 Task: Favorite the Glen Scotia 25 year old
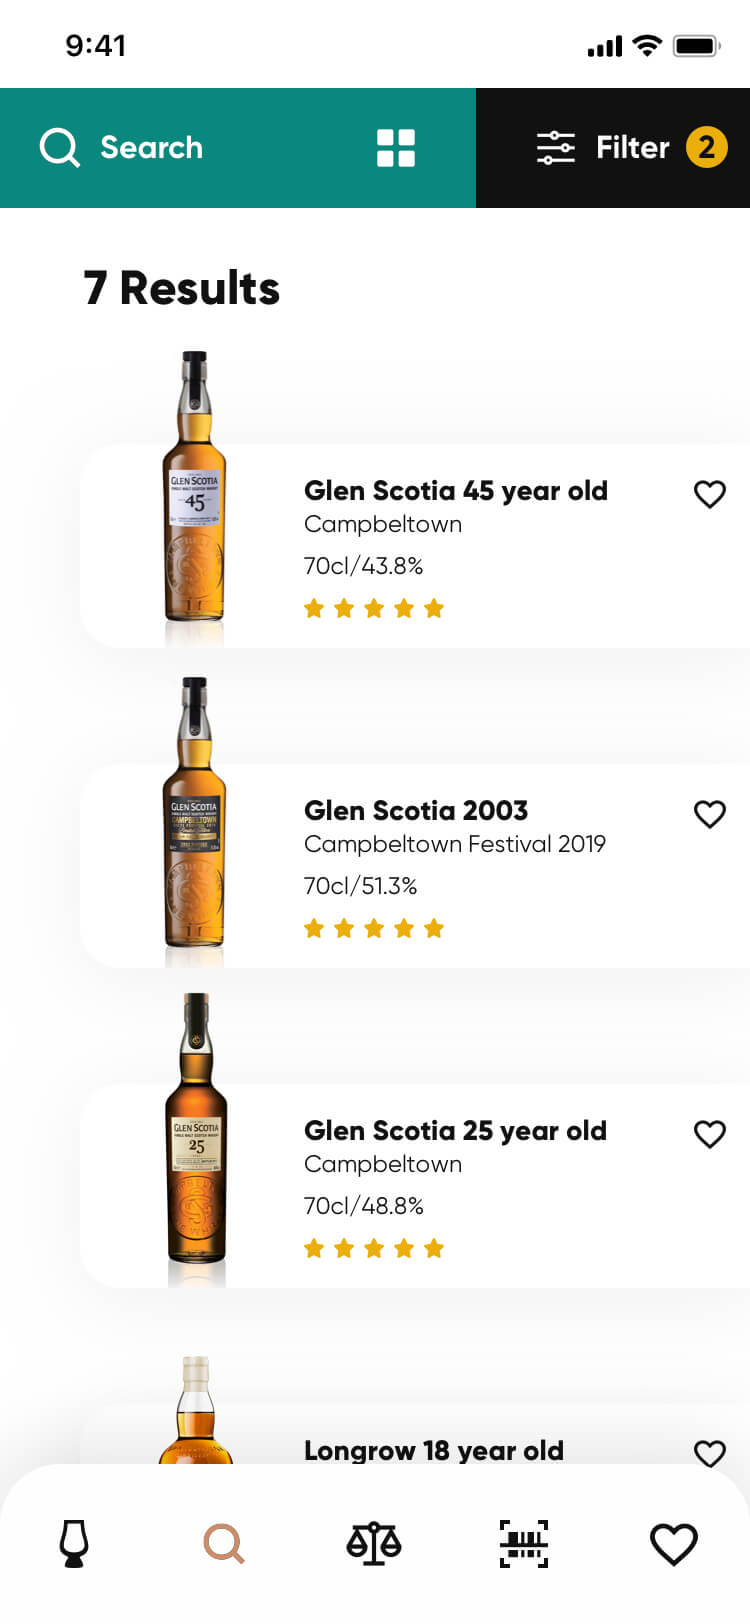[x=709, y=1134]
